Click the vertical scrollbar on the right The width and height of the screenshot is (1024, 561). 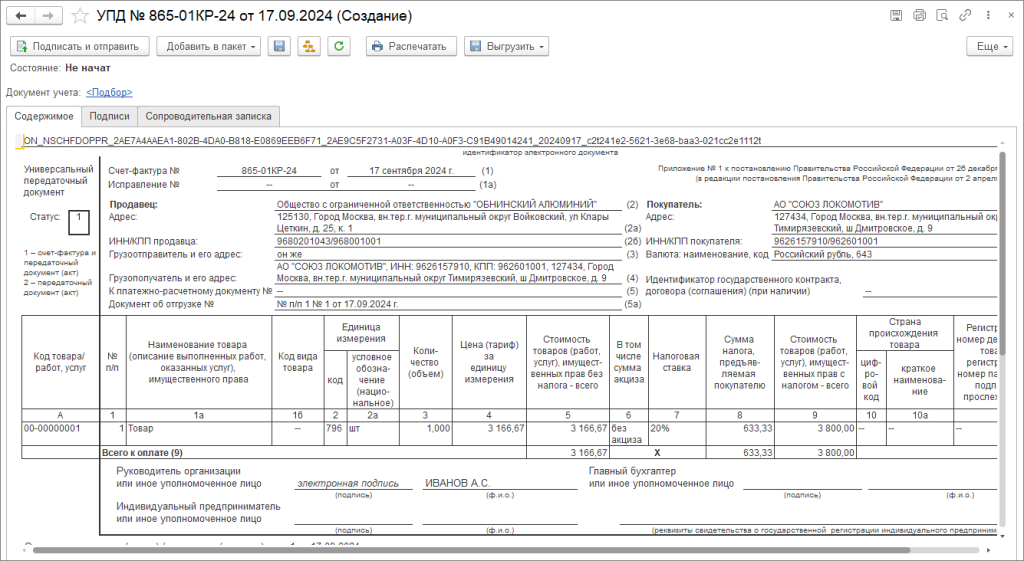click(1003, 255)
